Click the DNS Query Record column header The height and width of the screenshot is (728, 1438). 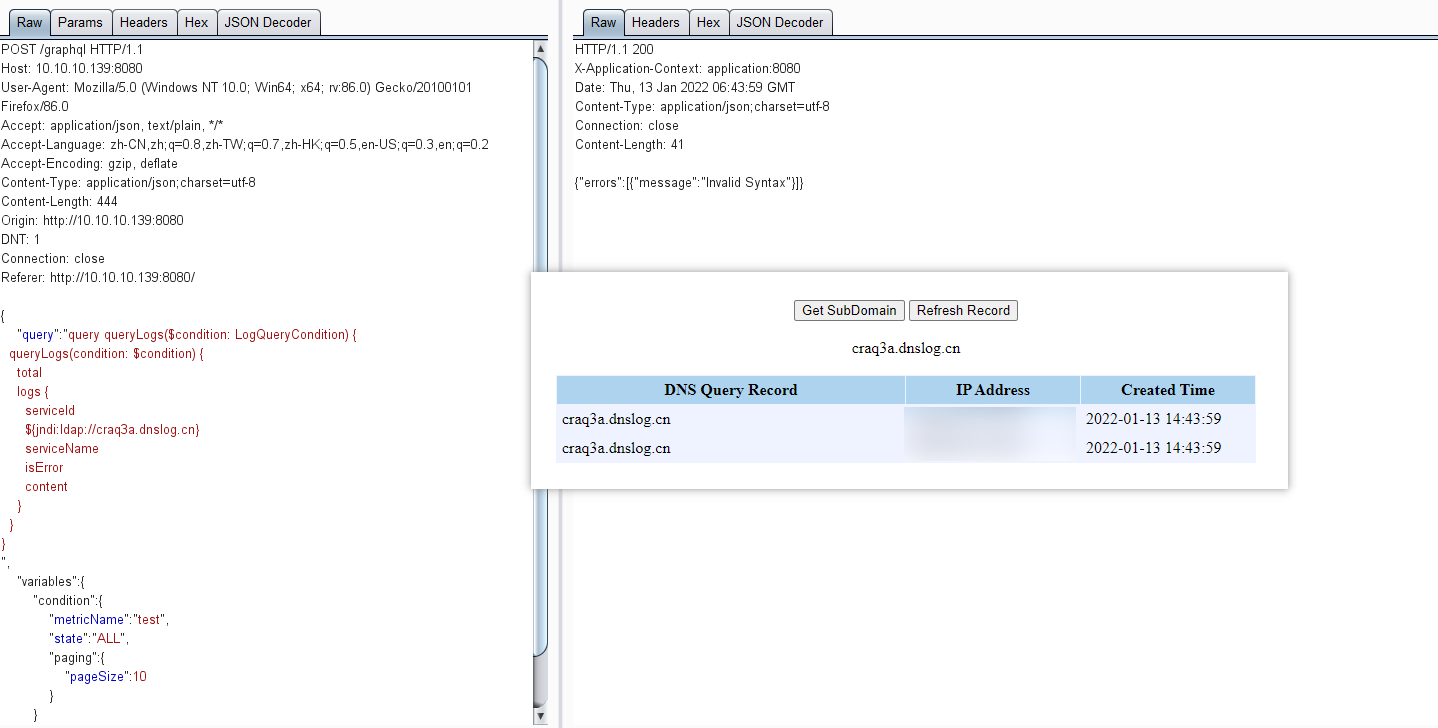tap(731, 390)
